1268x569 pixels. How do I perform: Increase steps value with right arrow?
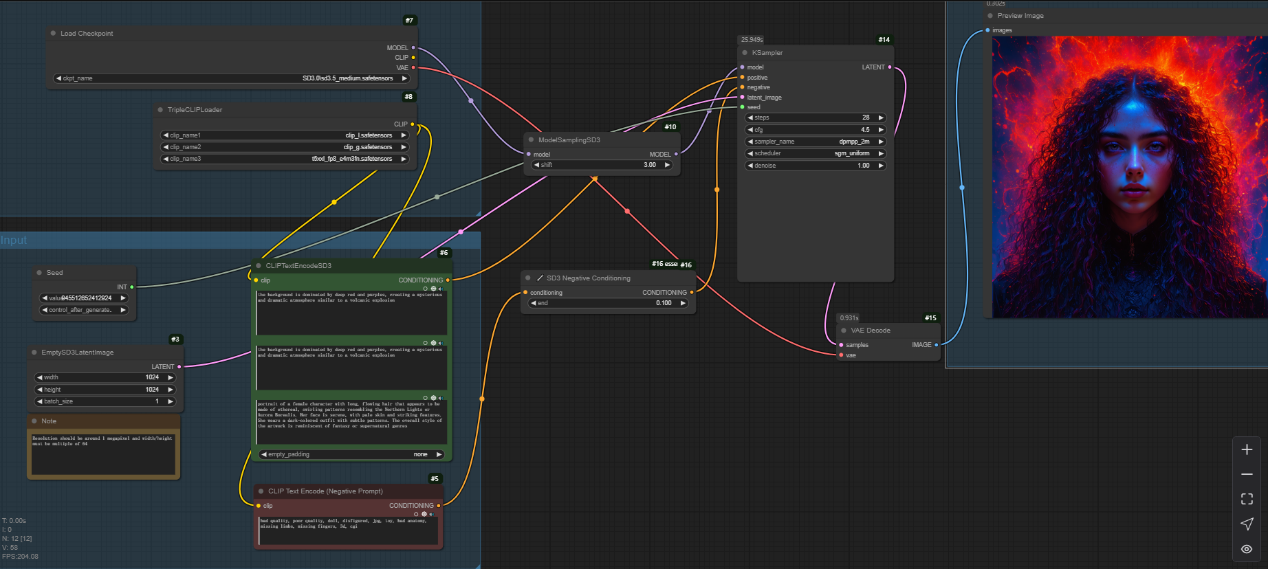click(x=881, y=117)
